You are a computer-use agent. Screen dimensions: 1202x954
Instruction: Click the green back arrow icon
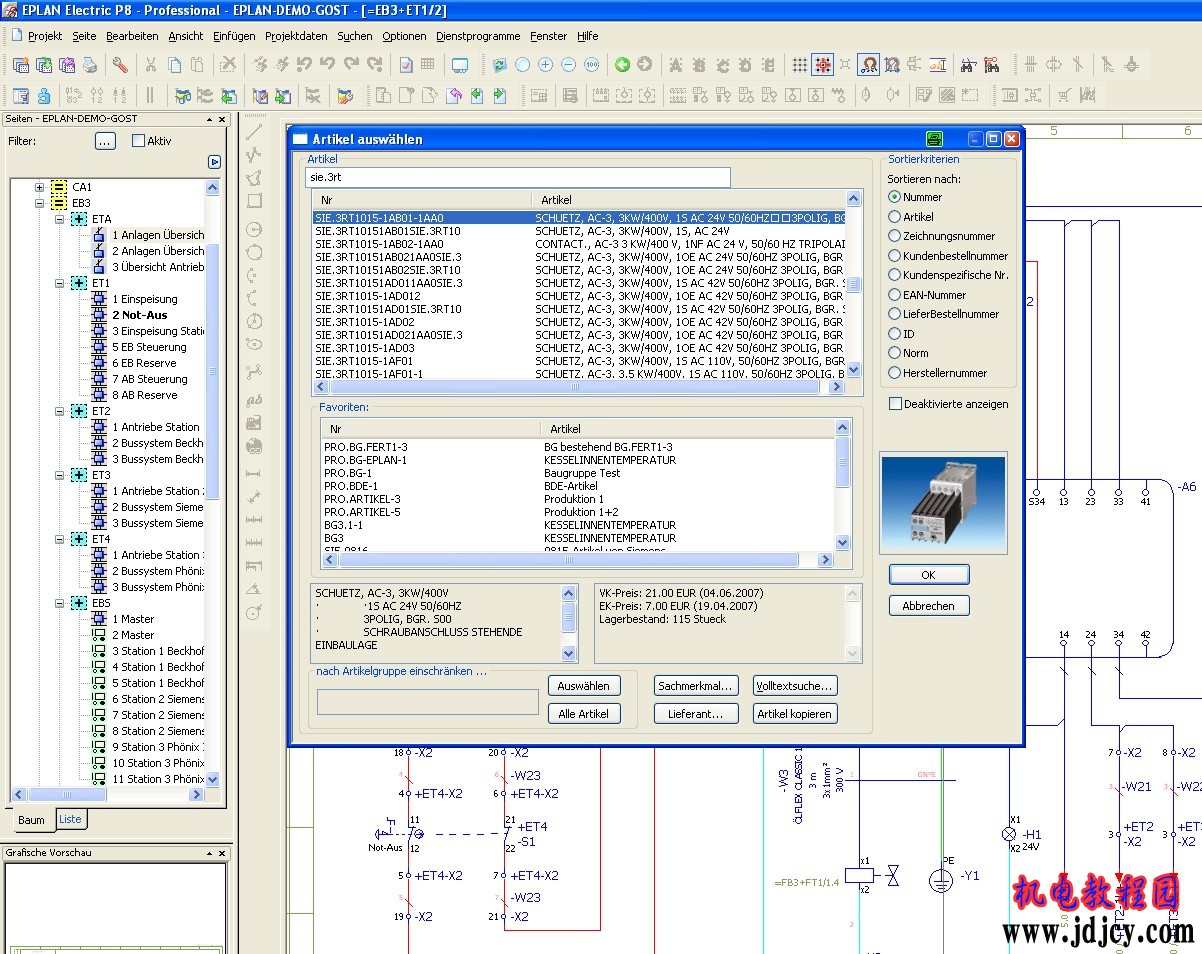pyautogui.click(x=622, y=65)
